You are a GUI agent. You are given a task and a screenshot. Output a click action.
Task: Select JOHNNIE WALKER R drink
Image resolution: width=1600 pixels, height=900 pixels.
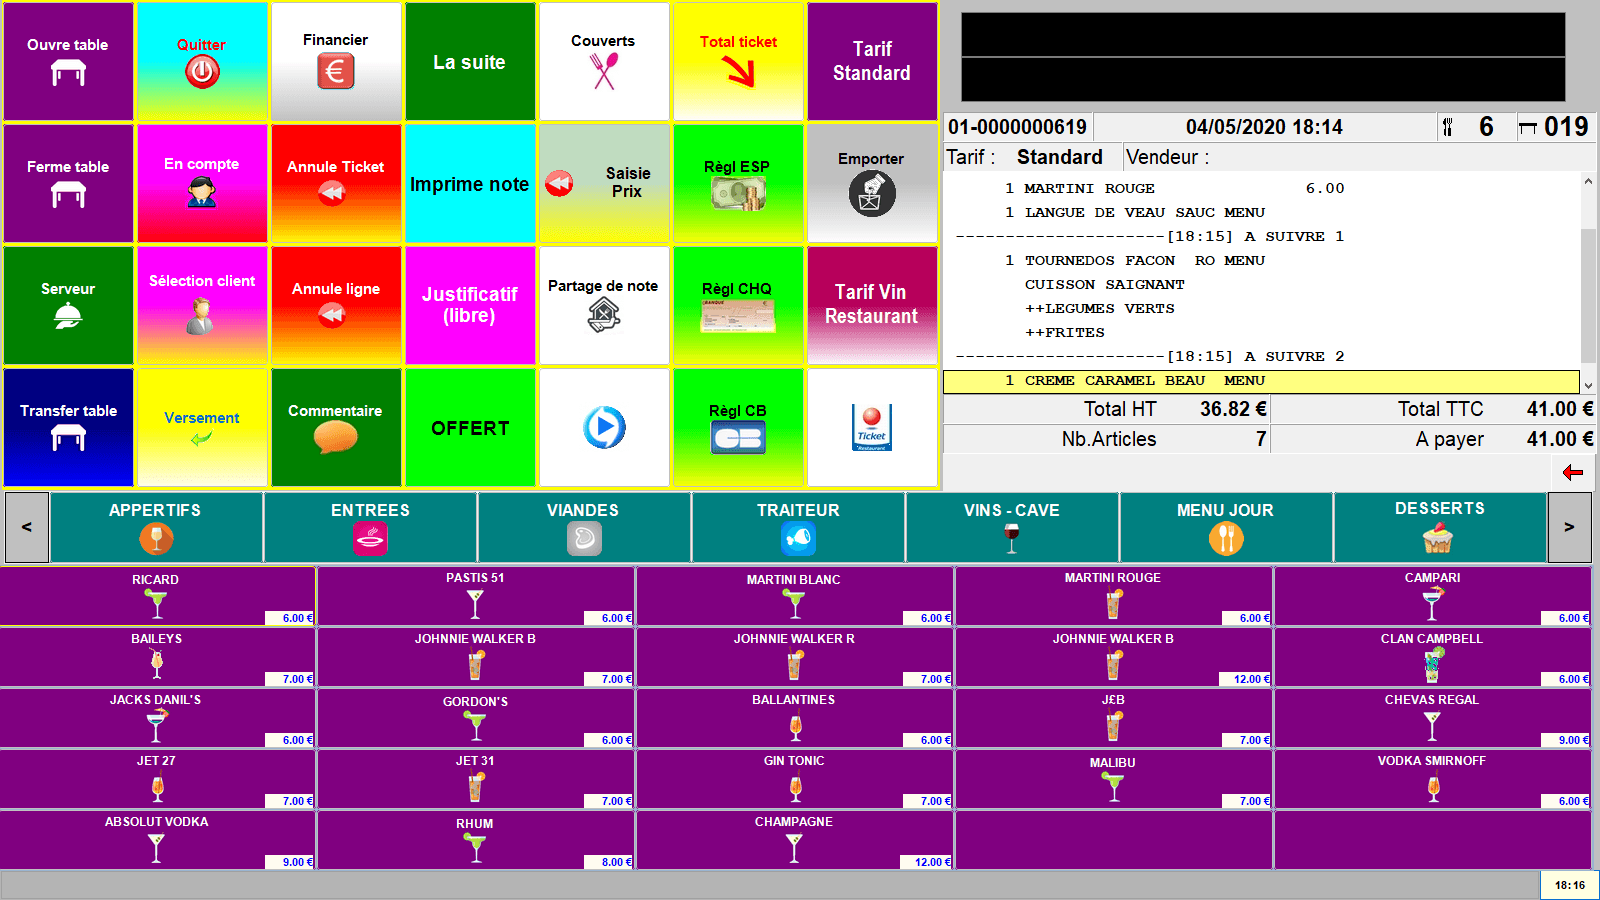795,658
